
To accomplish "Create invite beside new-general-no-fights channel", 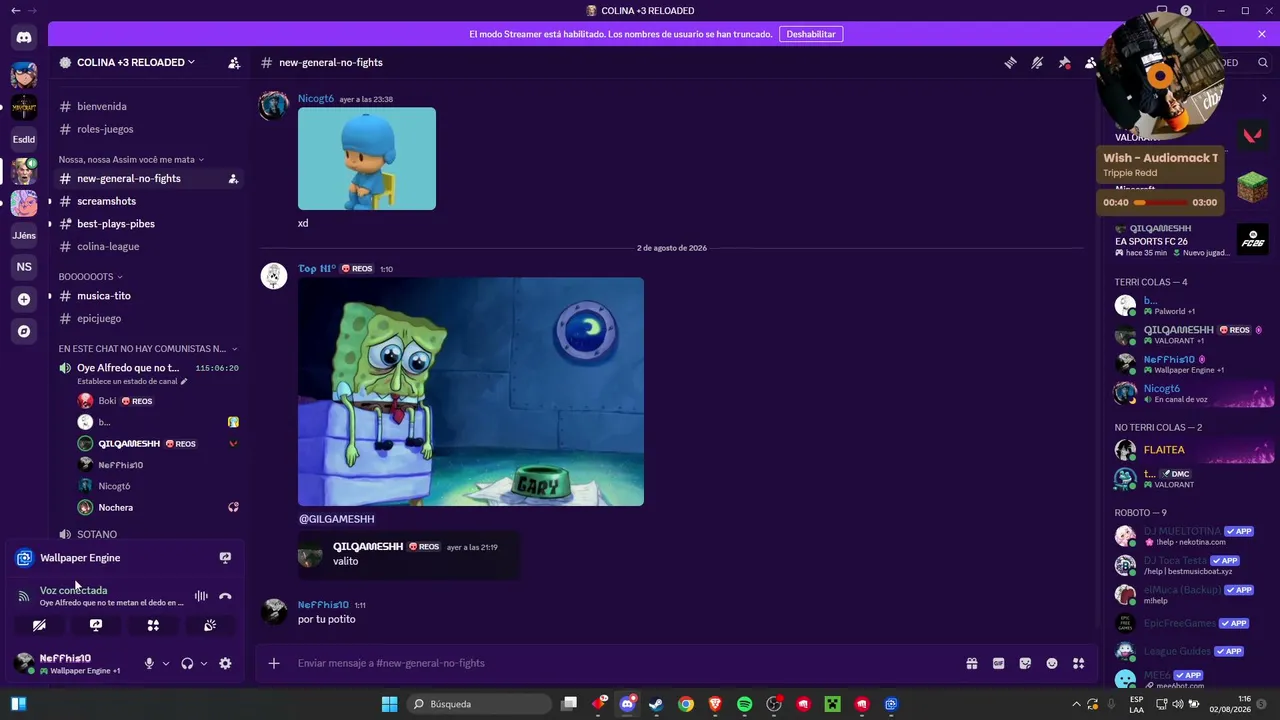I will click(x=233, y=179).
